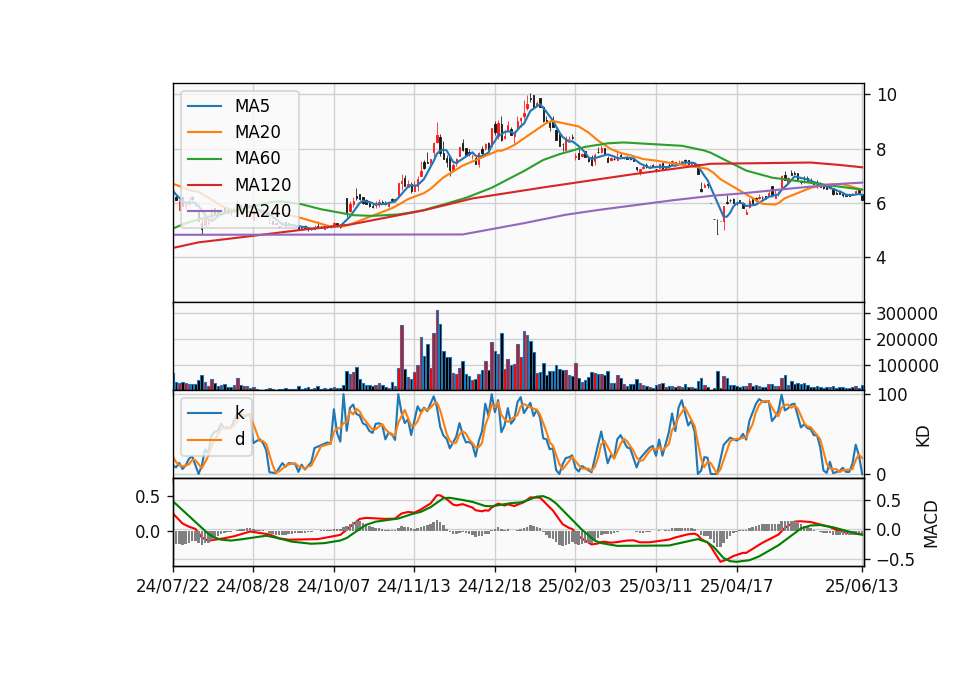
Task: Click the MA240 legend label
Action: (x=263, y=211)
